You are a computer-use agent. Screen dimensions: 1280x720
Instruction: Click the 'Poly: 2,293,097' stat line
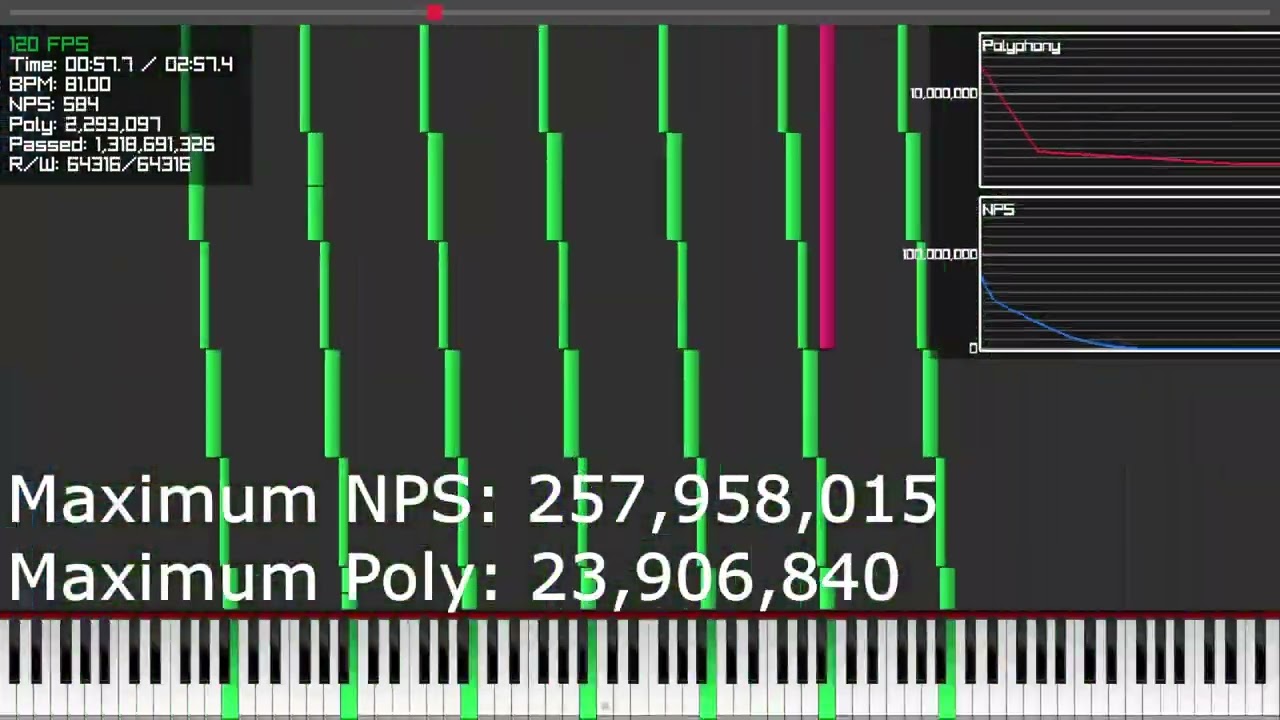click(85, 125)
